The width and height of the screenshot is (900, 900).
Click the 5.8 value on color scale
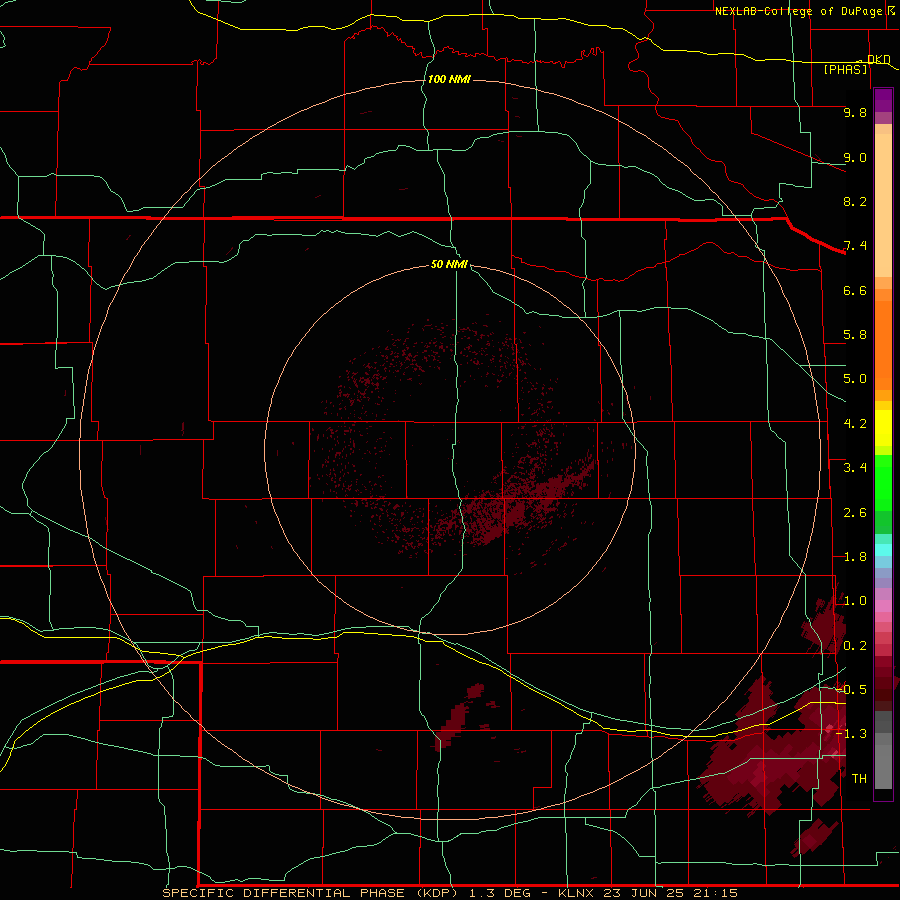click(855, 335)
